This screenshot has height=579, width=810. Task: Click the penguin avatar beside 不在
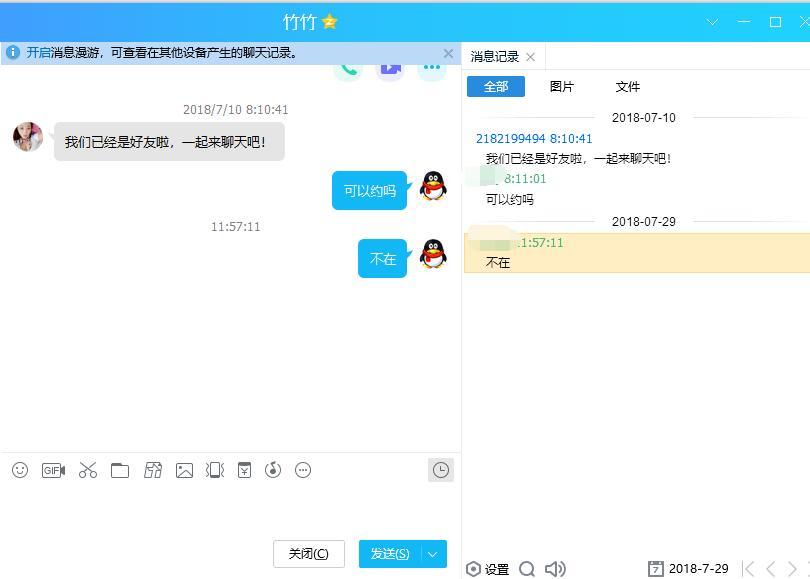point(433,254)
